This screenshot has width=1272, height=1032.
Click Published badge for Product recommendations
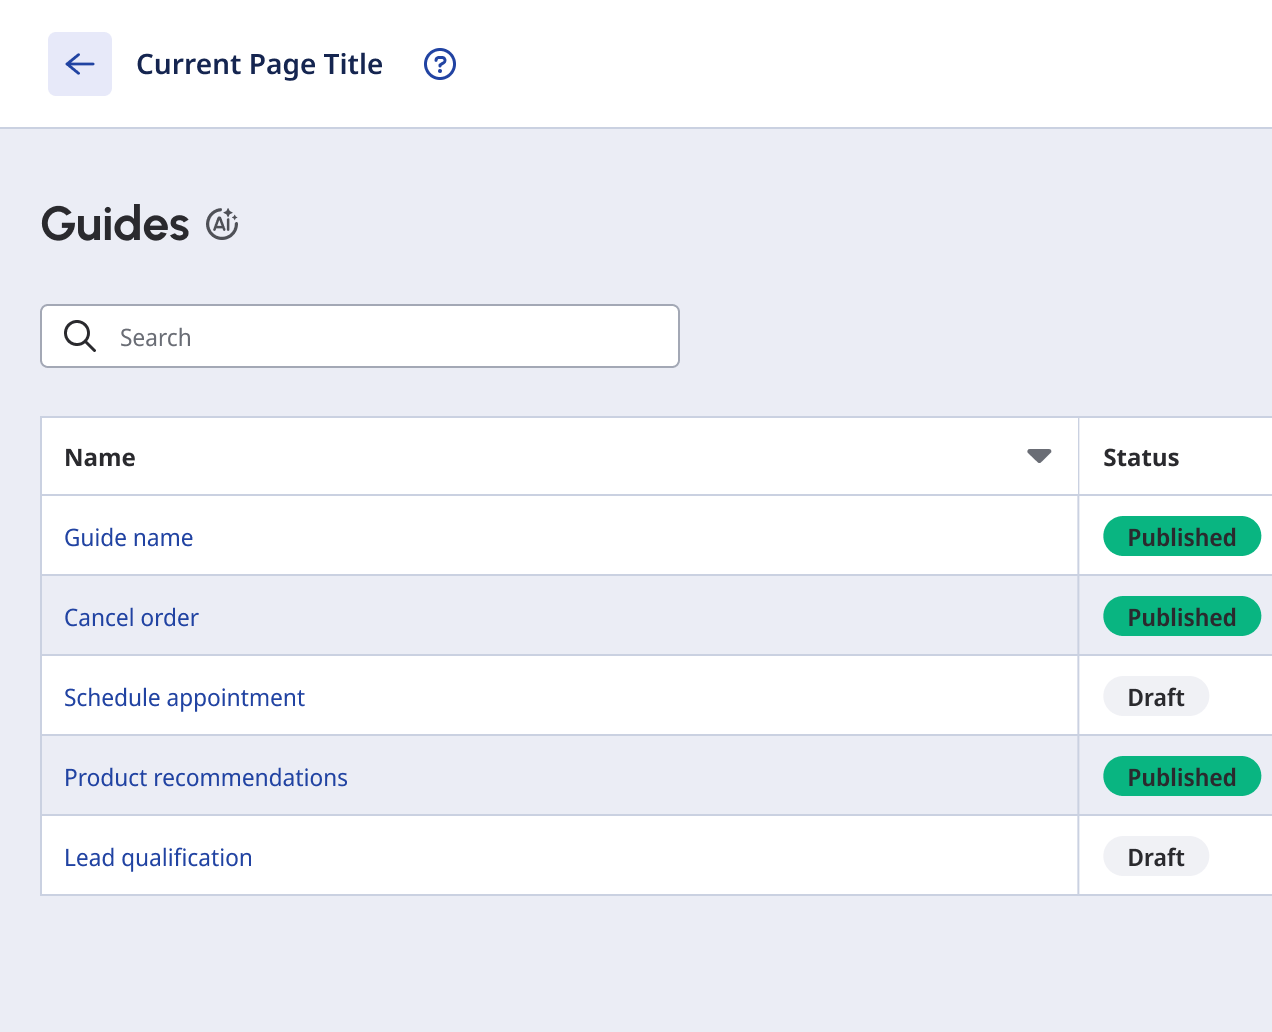pyautogui.click(x=1181, y=777)
